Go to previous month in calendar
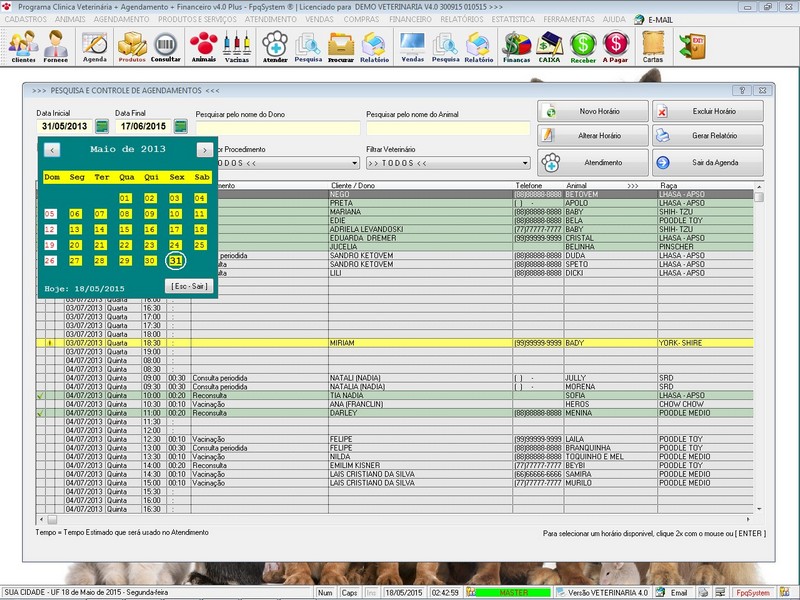The image size is (800, 600). [x=52, y=149]
